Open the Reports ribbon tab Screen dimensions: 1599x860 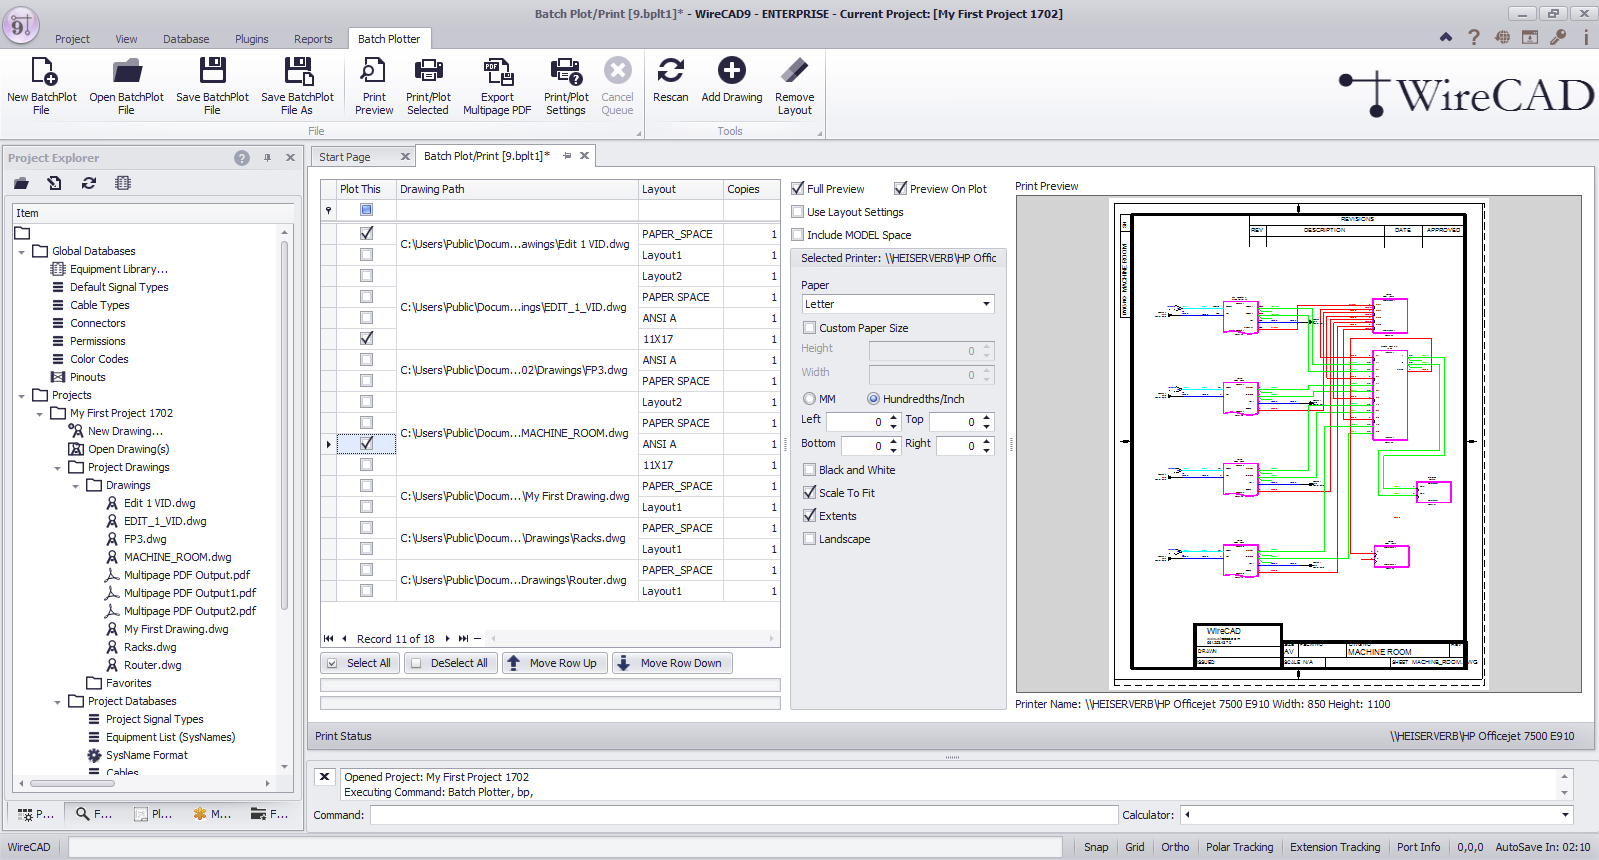coord(313,39)
